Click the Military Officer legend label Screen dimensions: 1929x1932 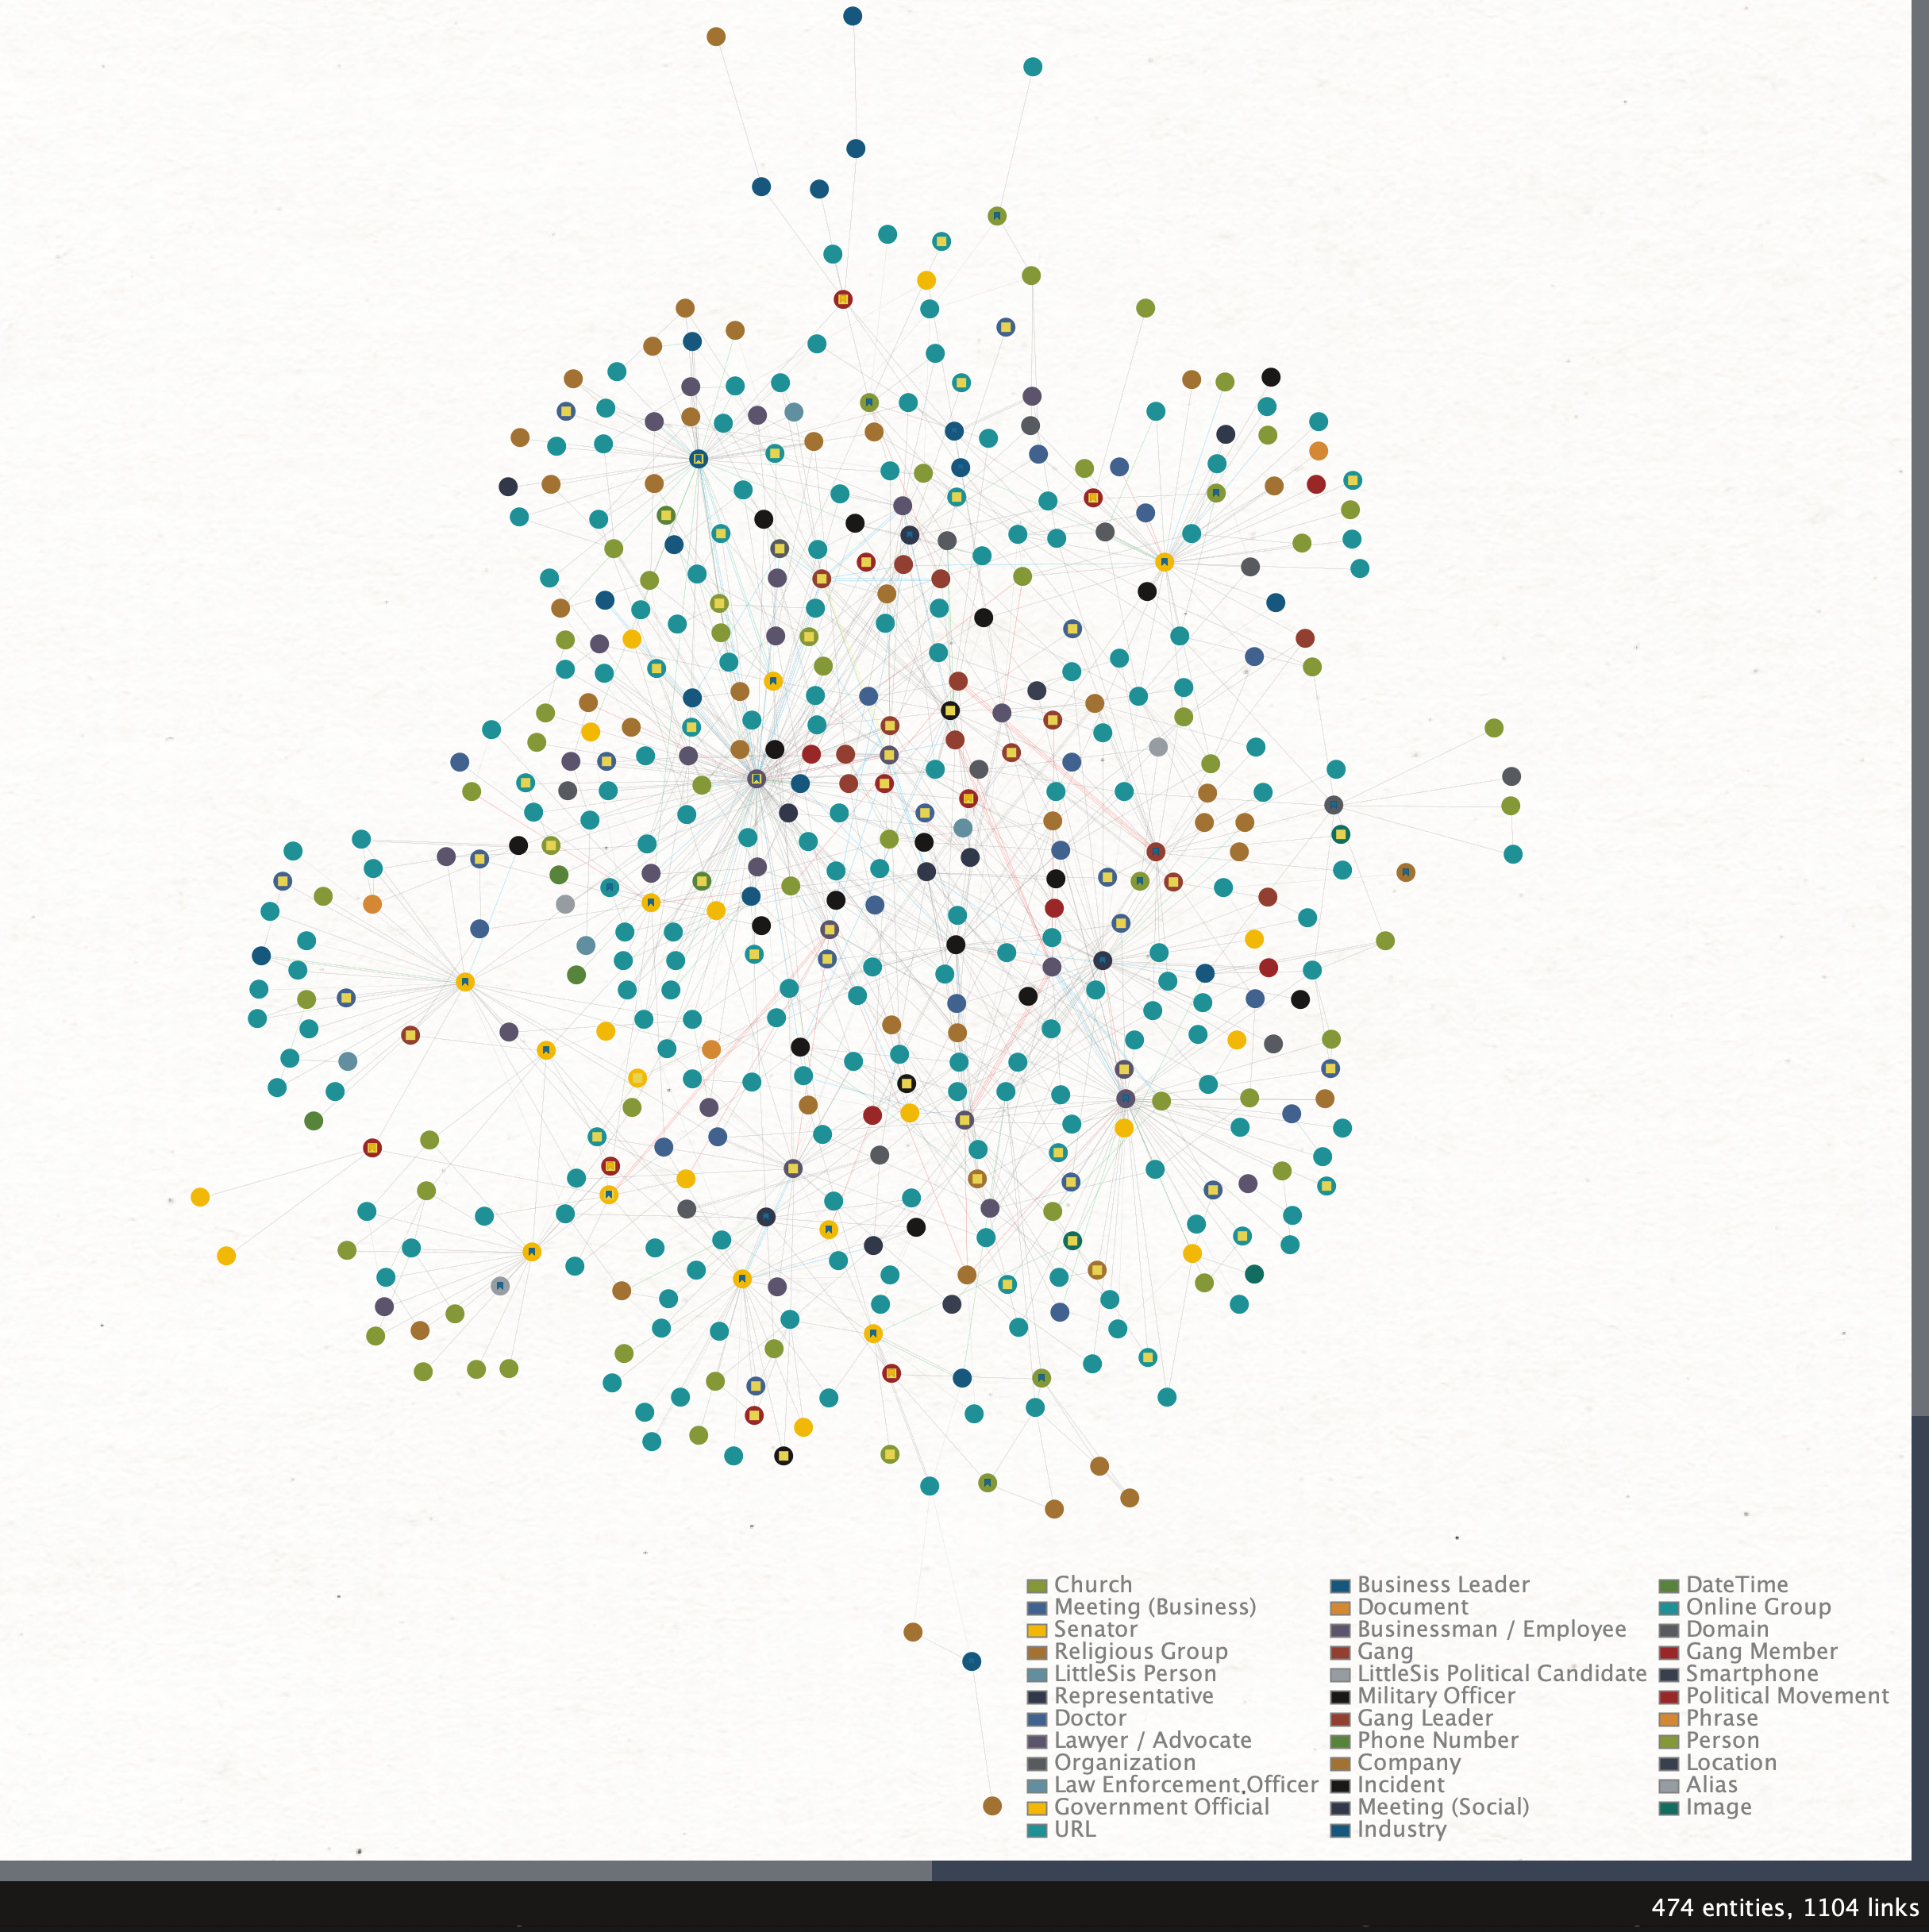click(x=1435, y=1696)
